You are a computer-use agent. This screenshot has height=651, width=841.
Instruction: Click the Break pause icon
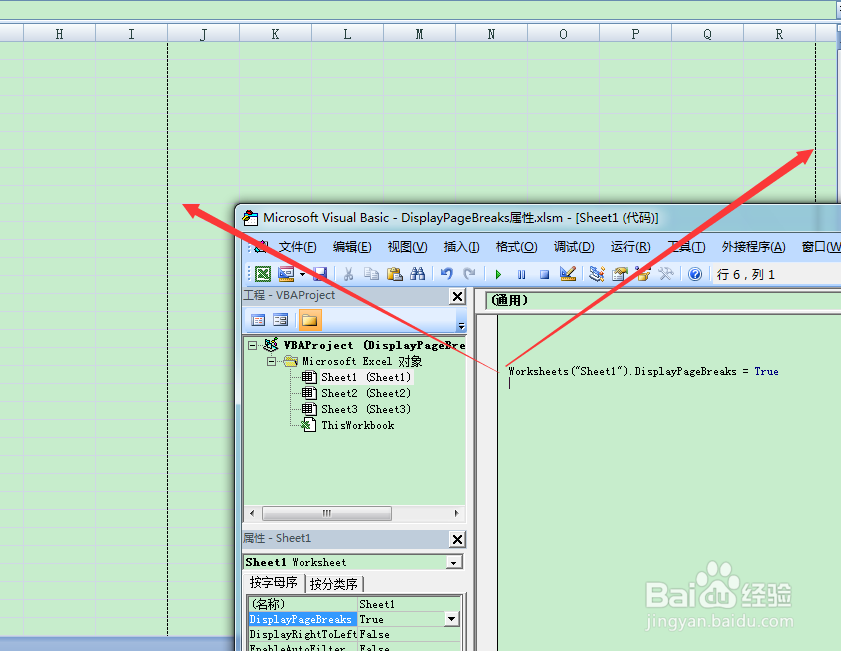(521, 275)
